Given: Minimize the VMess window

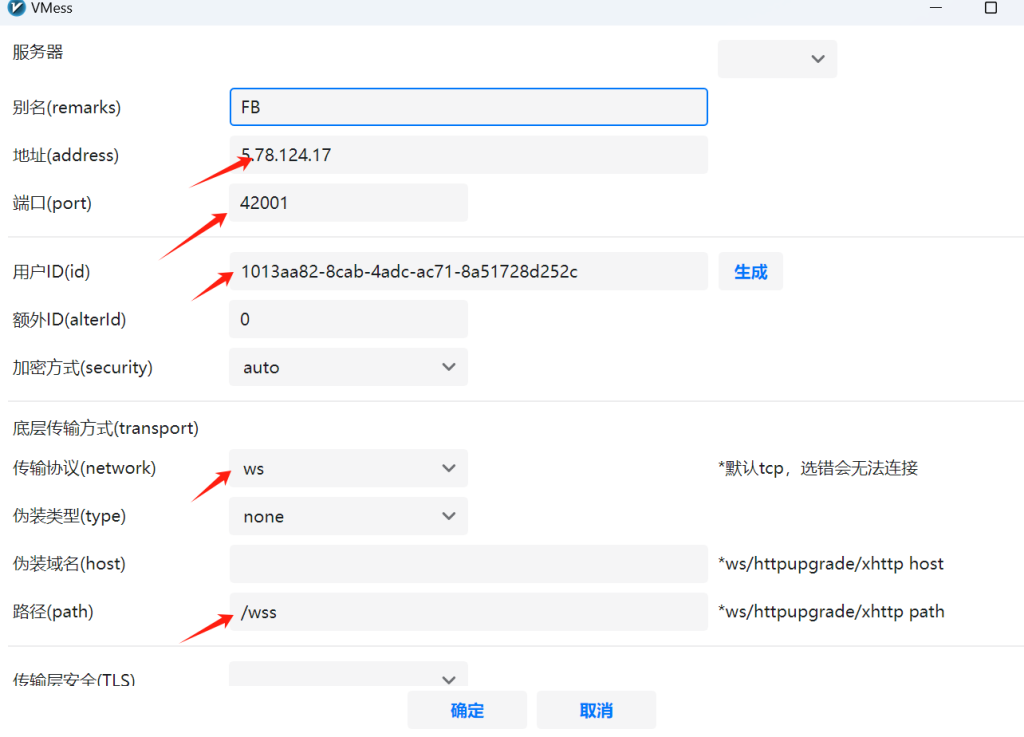Looking at the screenshot, I should pyautogui.click(x=935, y=8).
